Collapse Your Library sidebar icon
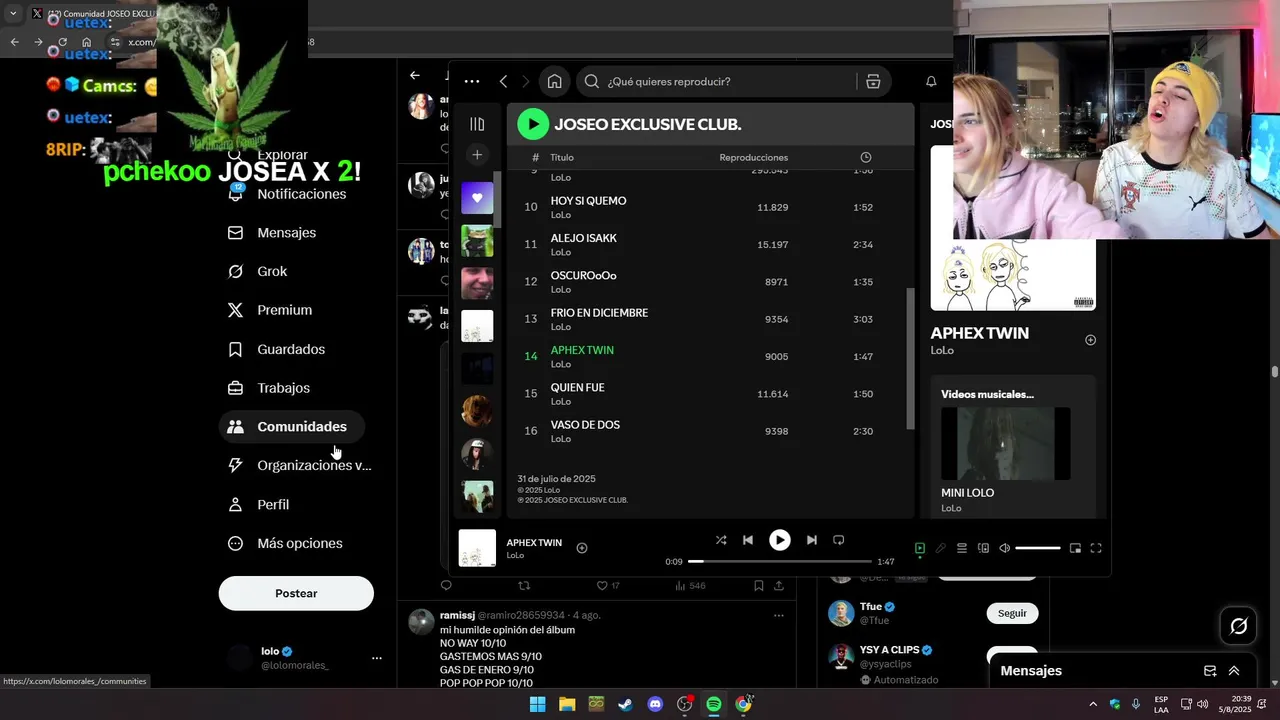This screenshot has width=1280, height=720. click(x=477, y=124)
